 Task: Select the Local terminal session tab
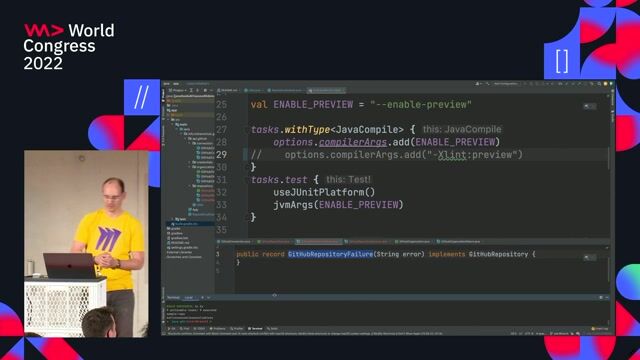(x=189, y=298)
